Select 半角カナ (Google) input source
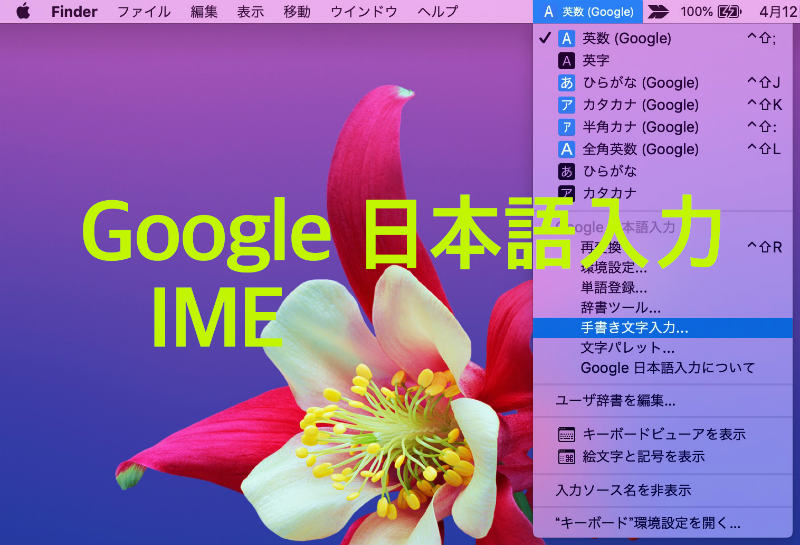This screenshot has height=545, width=800. point(663,127)
